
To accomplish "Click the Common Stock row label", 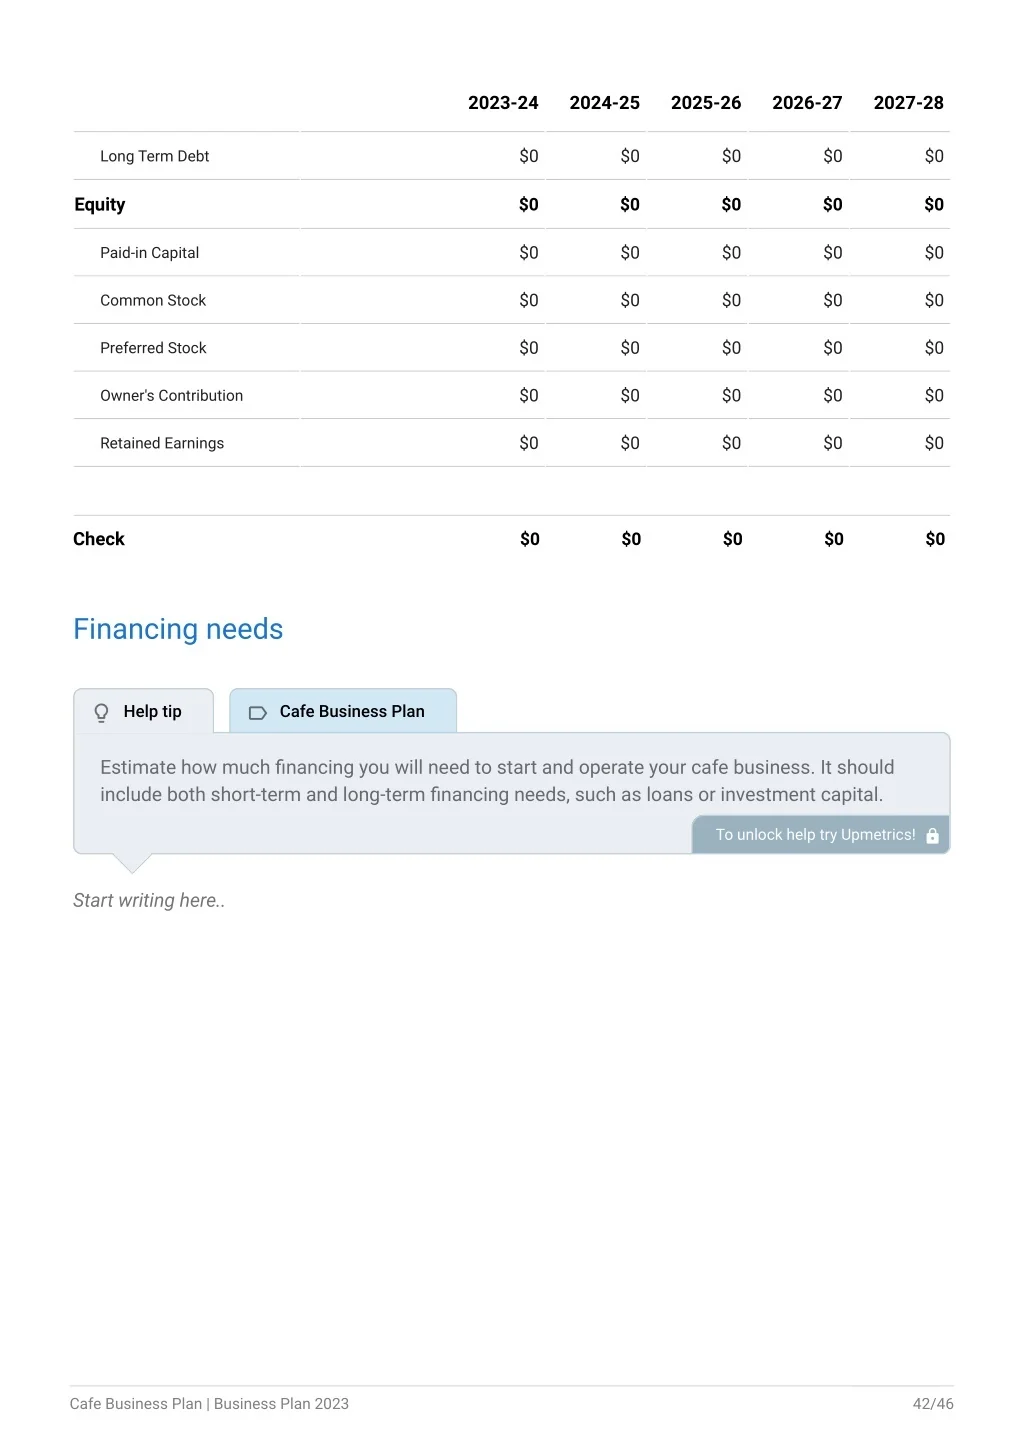I will coord(153,300).
